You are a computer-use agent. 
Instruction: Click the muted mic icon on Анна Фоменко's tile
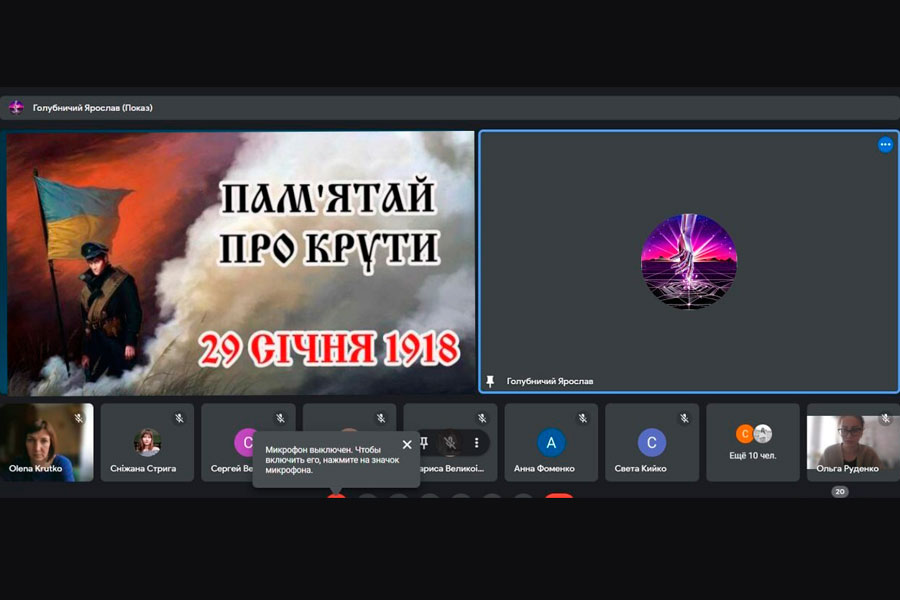583,419
